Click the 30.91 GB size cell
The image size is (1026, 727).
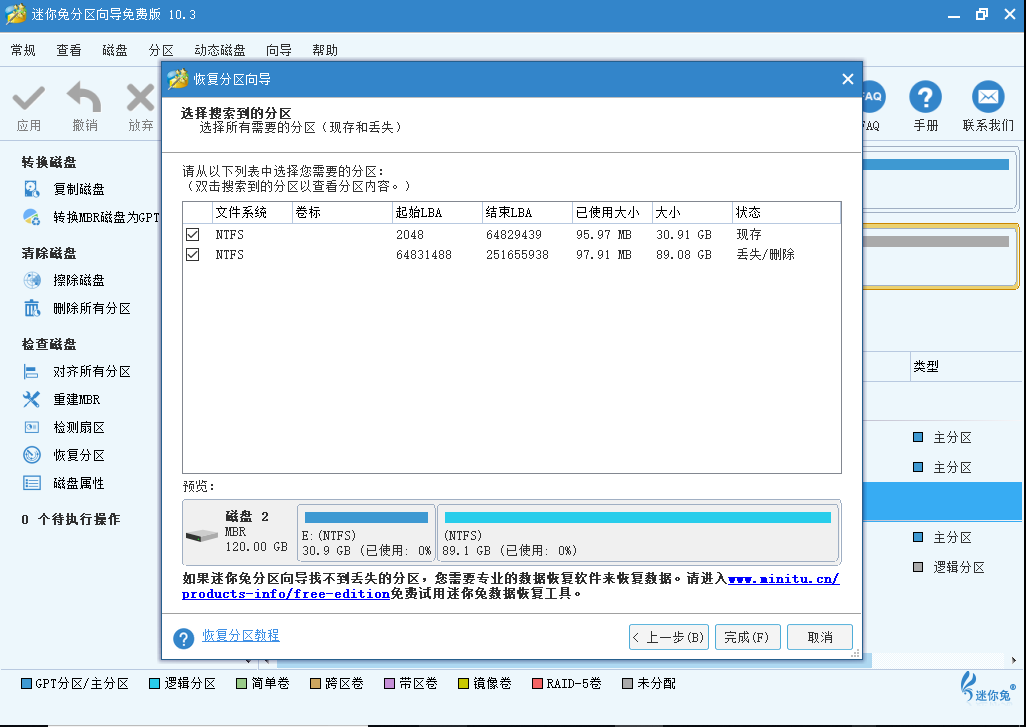tap(684, 234)
